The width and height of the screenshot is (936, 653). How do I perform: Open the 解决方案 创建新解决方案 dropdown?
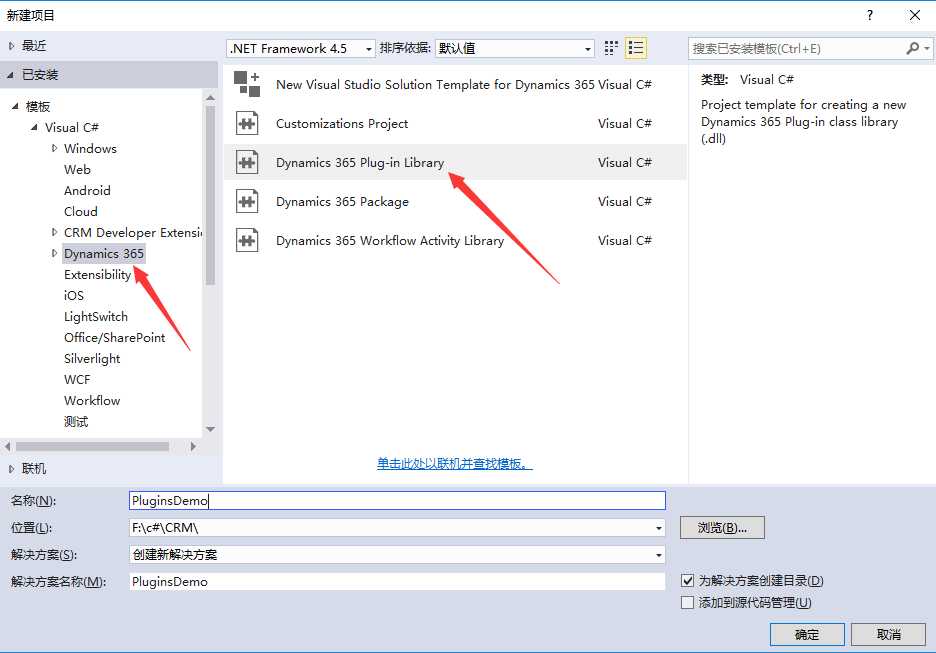click(x=658, y=555)
